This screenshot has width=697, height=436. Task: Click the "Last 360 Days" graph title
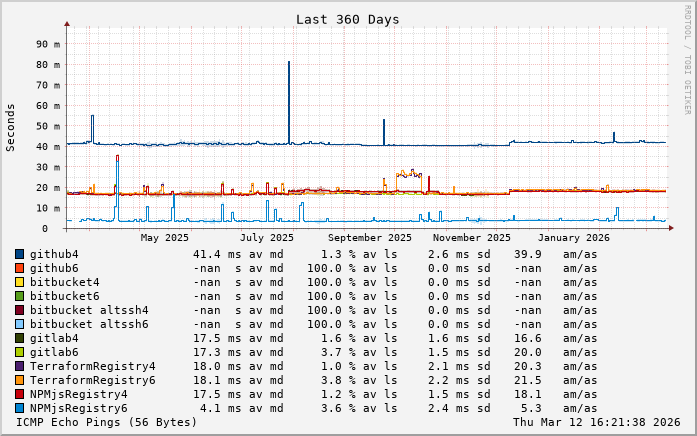tap(347, 19)
